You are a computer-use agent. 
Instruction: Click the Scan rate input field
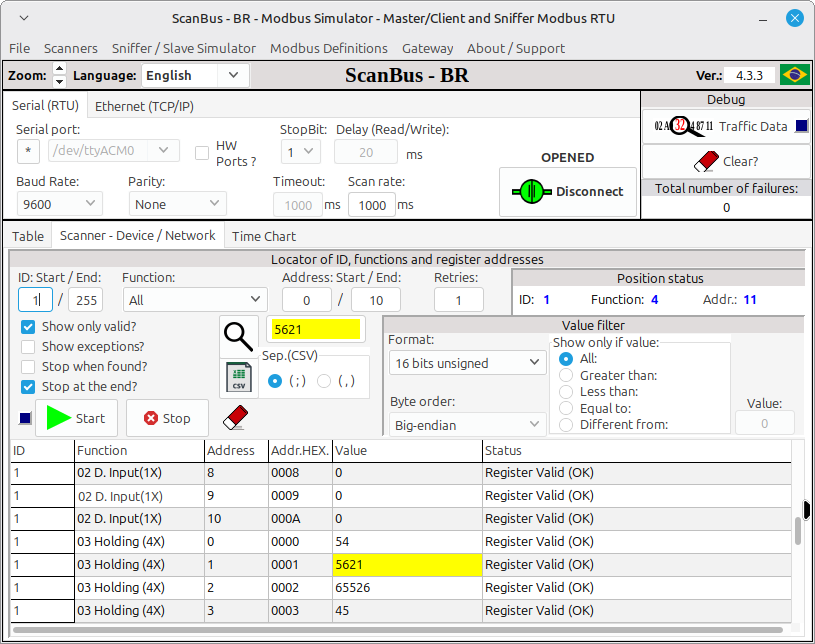tap(372, 205)
